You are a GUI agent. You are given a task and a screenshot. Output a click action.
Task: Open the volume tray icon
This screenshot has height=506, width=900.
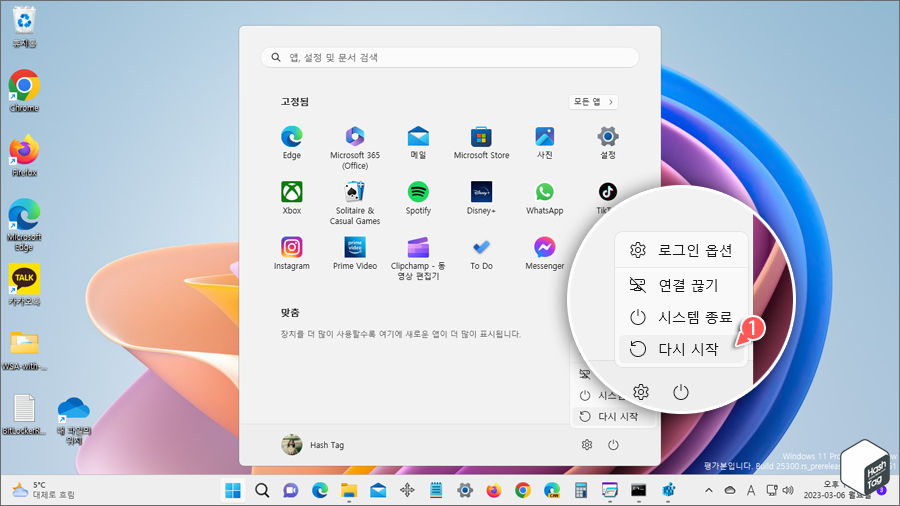pyautogui.click(x=788, y=491)
